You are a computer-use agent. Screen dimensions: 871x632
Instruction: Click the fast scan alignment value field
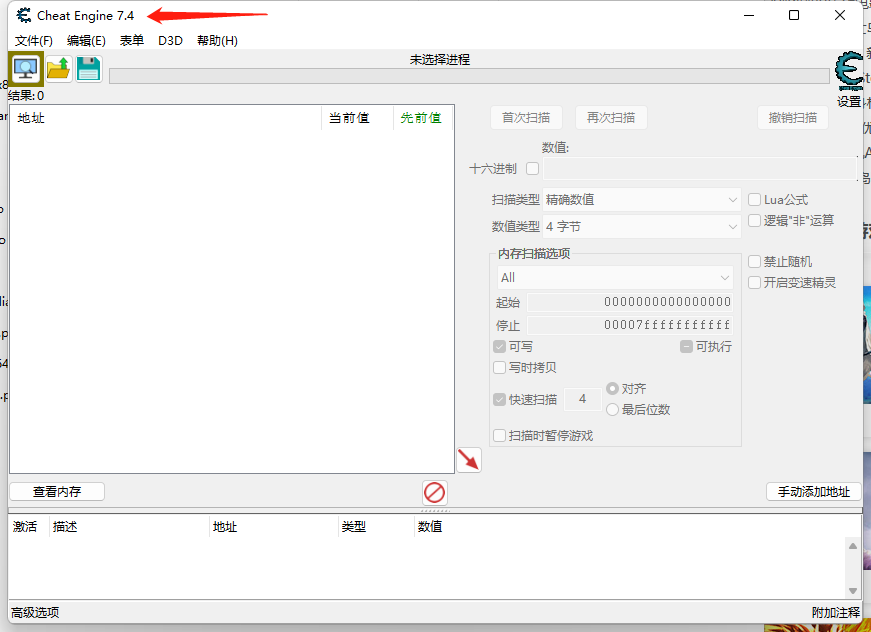pos(583,399)
